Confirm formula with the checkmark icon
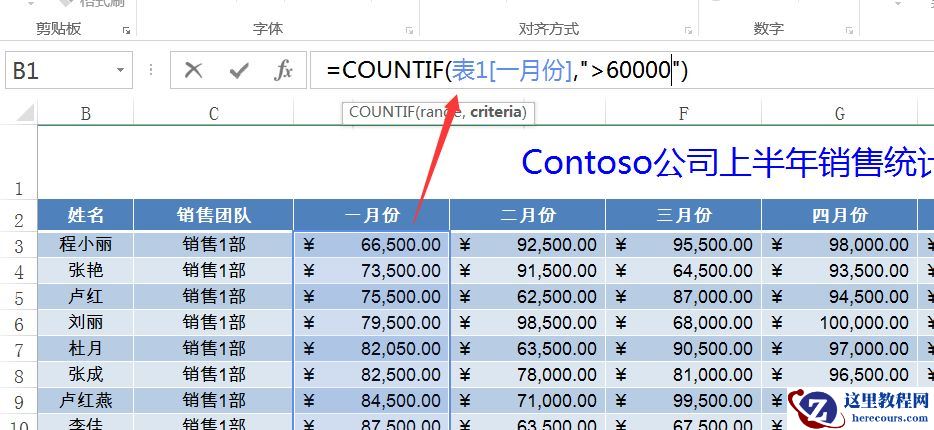934x430 pixels. pos(238,71)
